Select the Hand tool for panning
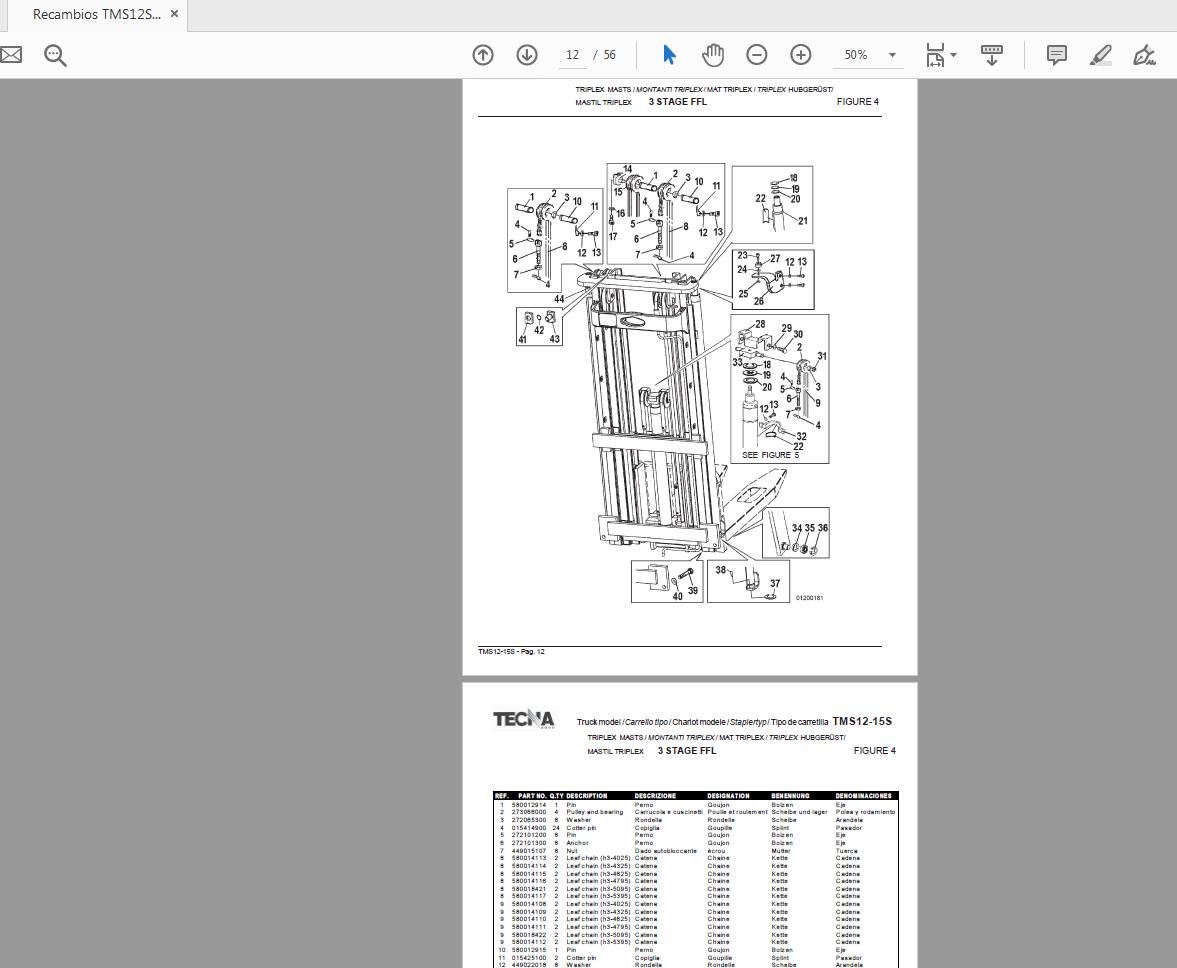Viewport: 1177px width, 968px height. click(713, 55)
